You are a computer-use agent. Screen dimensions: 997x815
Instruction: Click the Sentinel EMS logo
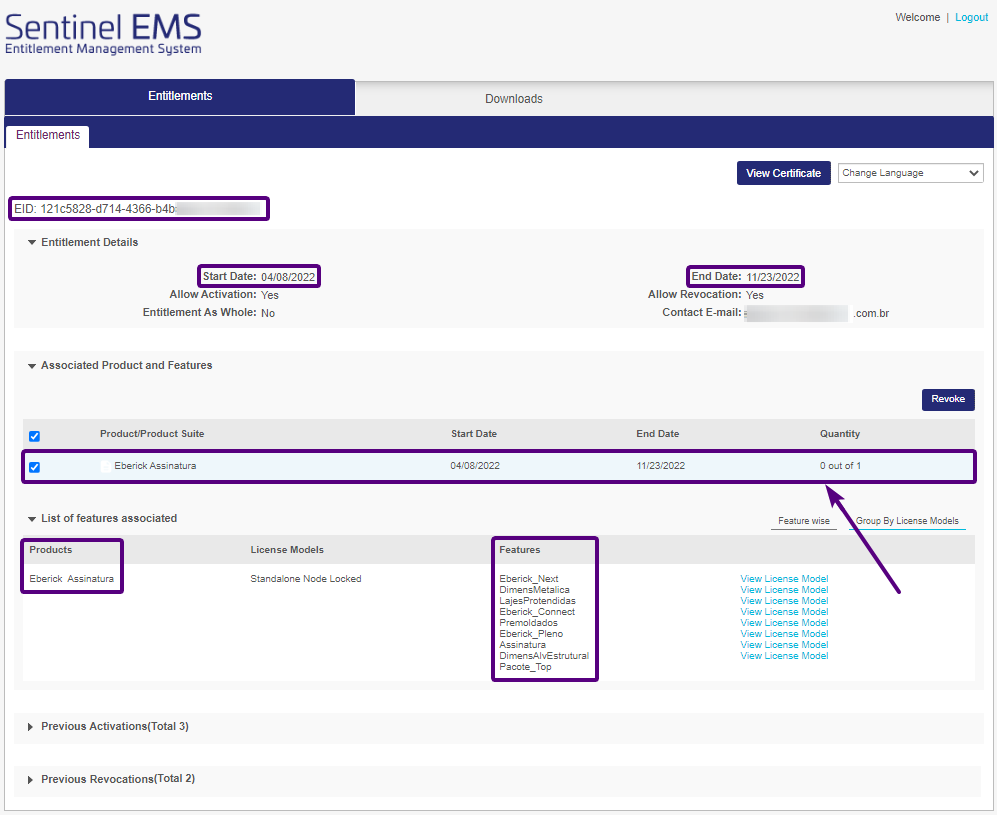pyautogui.click(x=103, y=34)
